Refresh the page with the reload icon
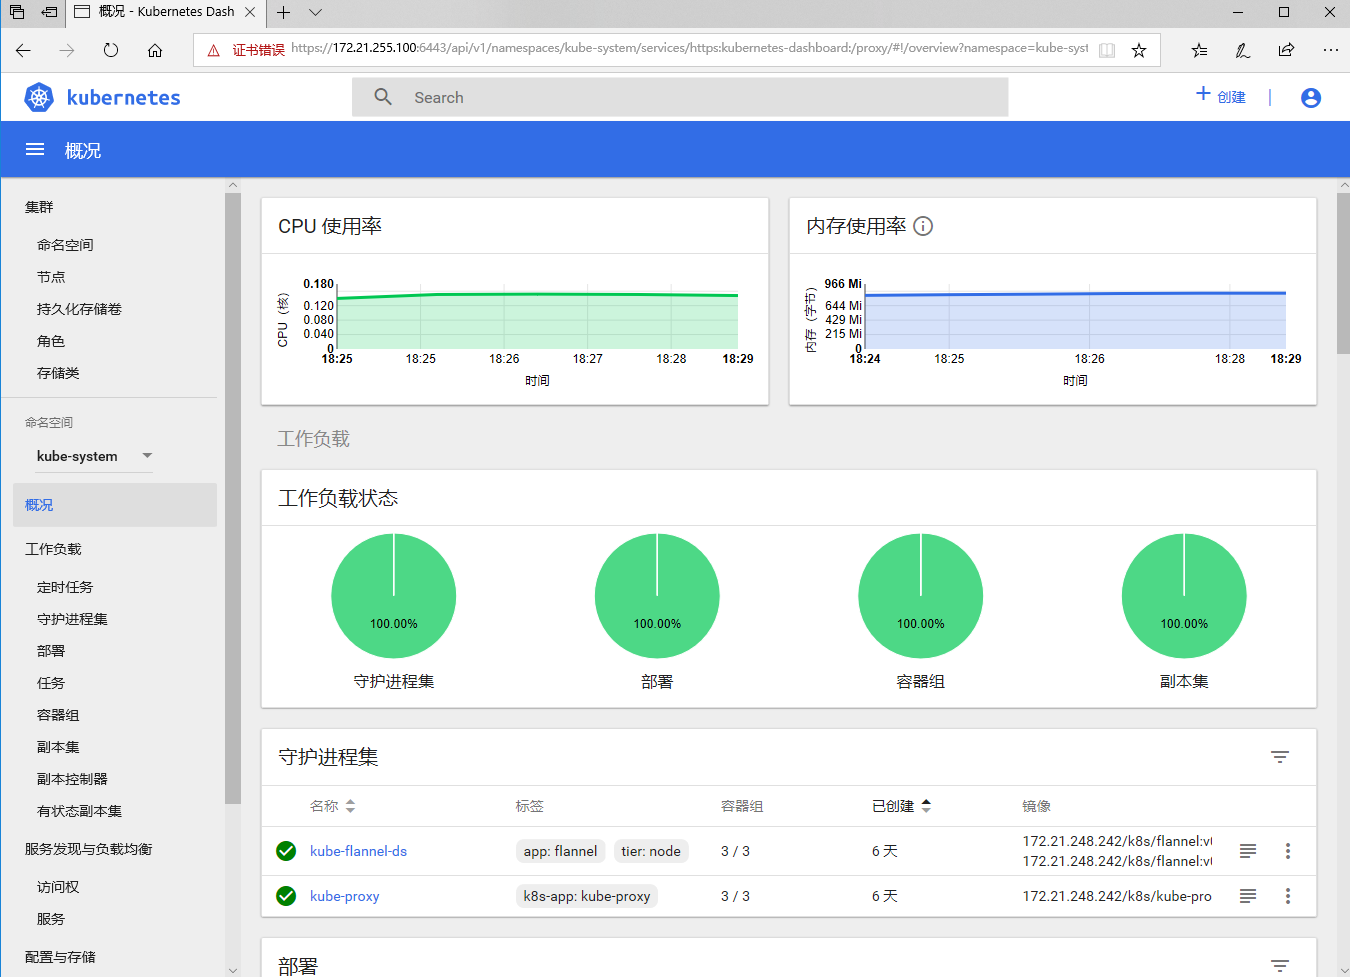The width and height of the screenshot is (1350, 977). (x=111, y=50)
